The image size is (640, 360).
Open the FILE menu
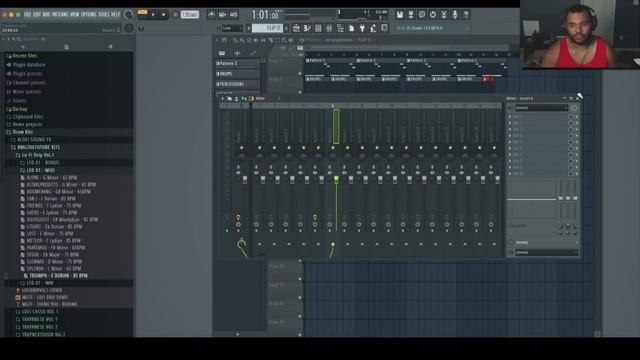point(27,14)
